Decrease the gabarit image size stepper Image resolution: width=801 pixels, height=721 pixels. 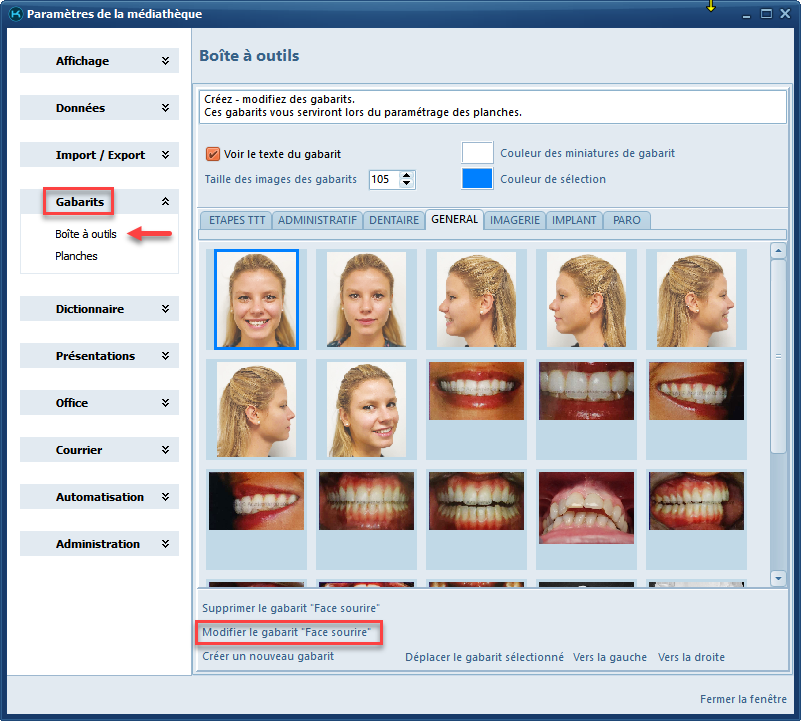coord(406,184)
